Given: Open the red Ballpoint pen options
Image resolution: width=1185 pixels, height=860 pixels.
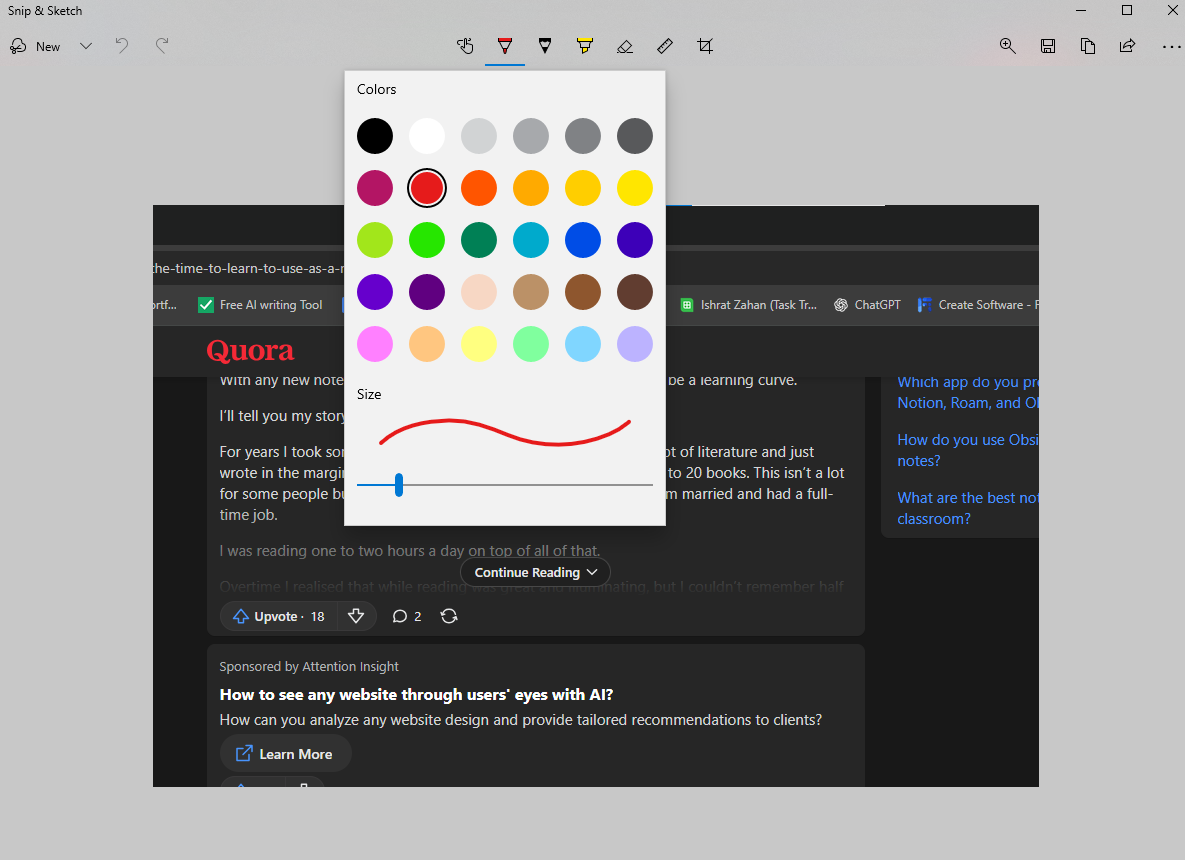Looking at the screenshot, I should (x=505, y=46).
